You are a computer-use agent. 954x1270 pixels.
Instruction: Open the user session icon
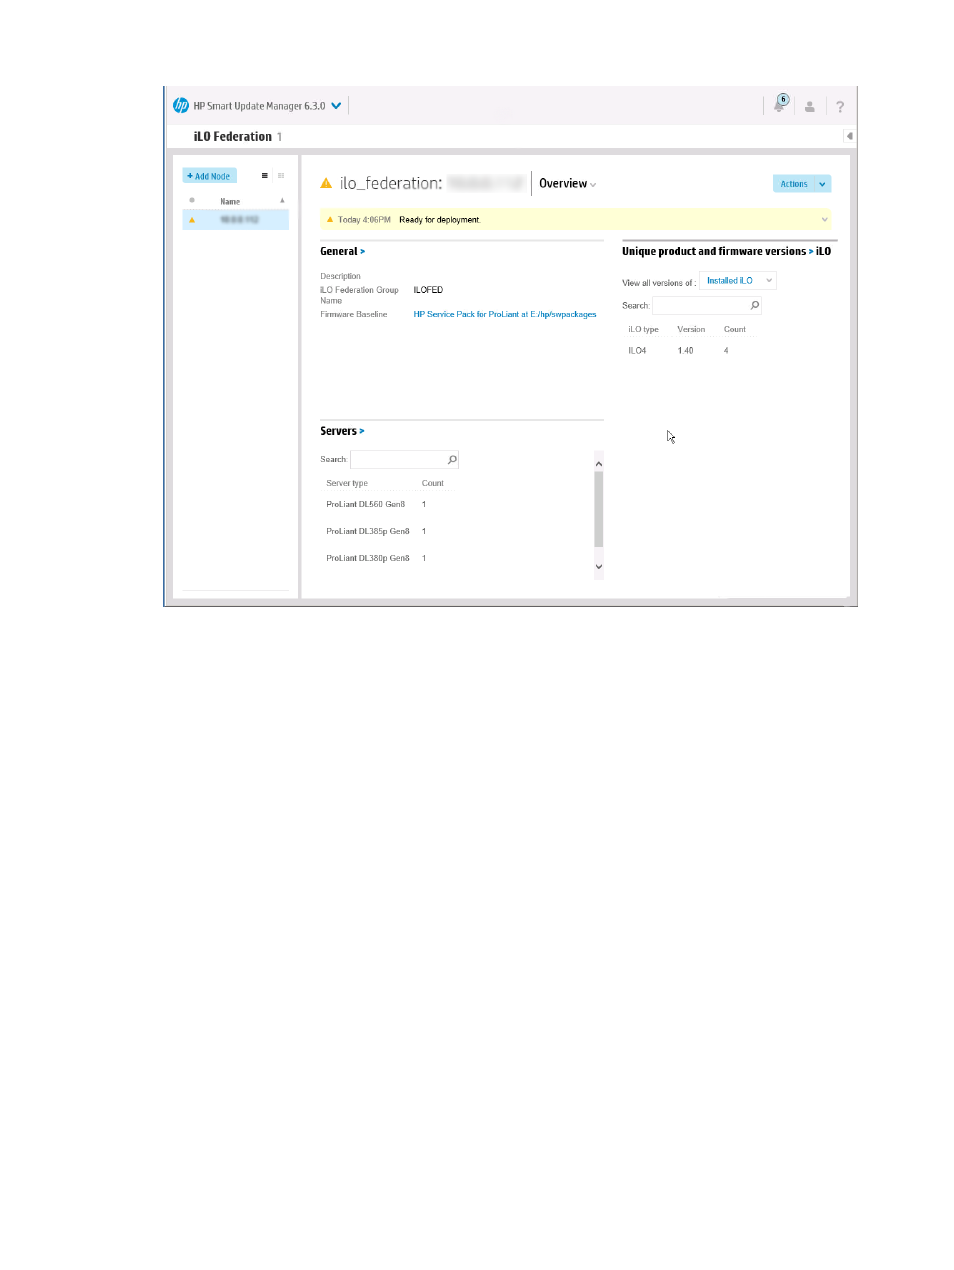(x=810, y=106)
